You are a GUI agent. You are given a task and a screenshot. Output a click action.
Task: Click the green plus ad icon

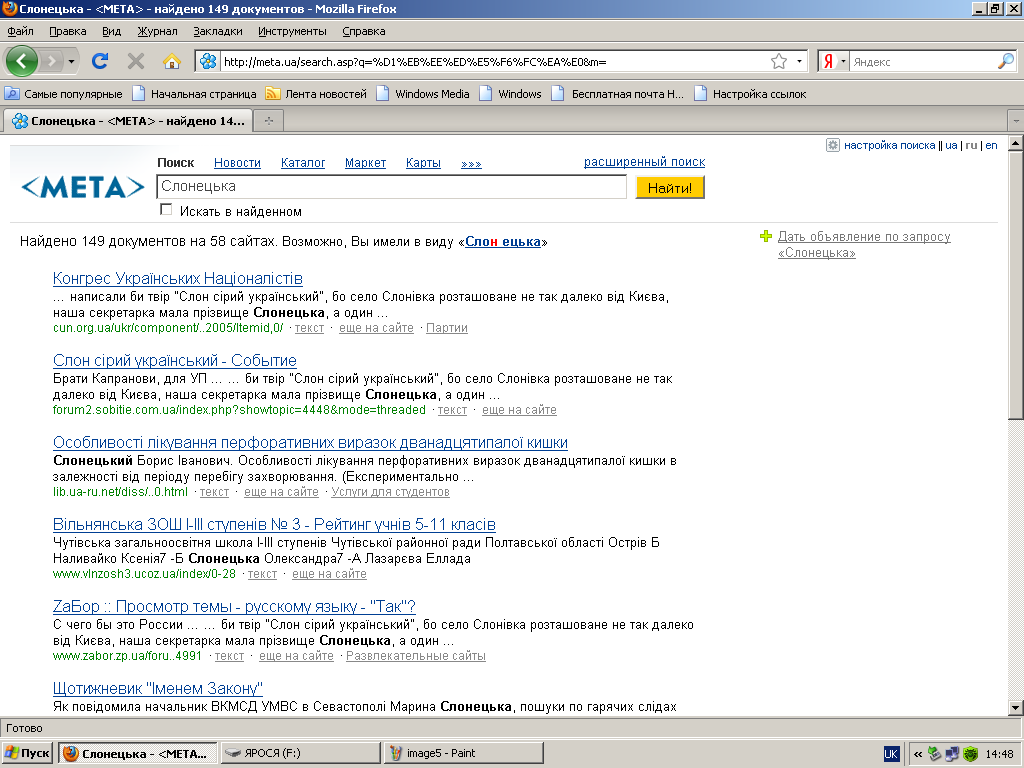coord(766,236)
